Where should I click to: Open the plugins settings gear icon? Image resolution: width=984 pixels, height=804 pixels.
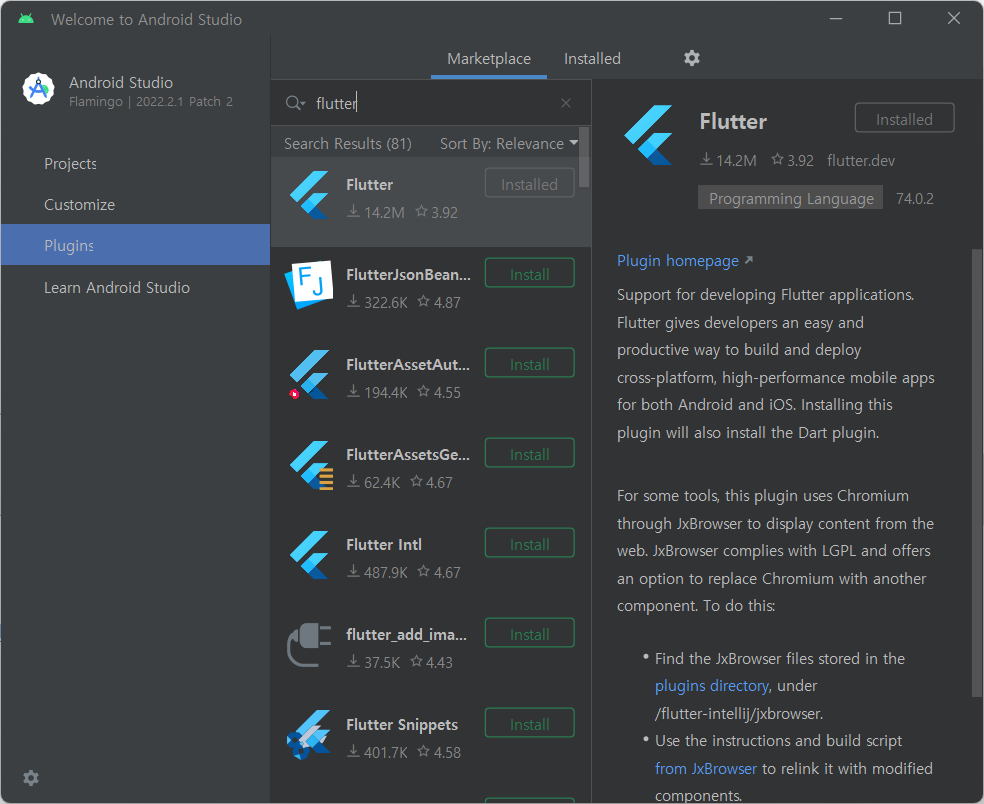coord(692,58)
